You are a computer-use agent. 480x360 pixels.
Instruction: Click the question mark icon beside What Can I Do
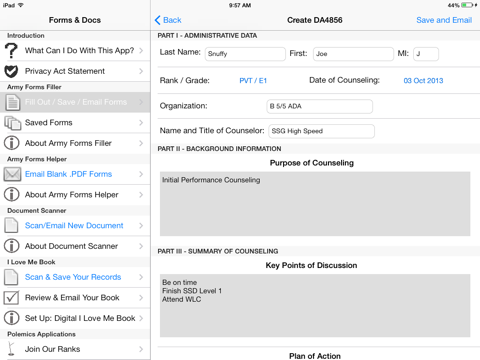click(x=11, y=51)
